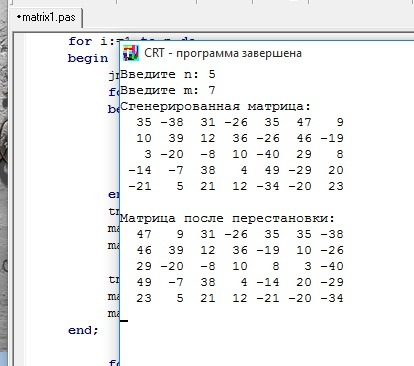Switch to the matrix1.pas editor tab
The height and width of the screenshot is (366, 414).
[x=46, y=18]
